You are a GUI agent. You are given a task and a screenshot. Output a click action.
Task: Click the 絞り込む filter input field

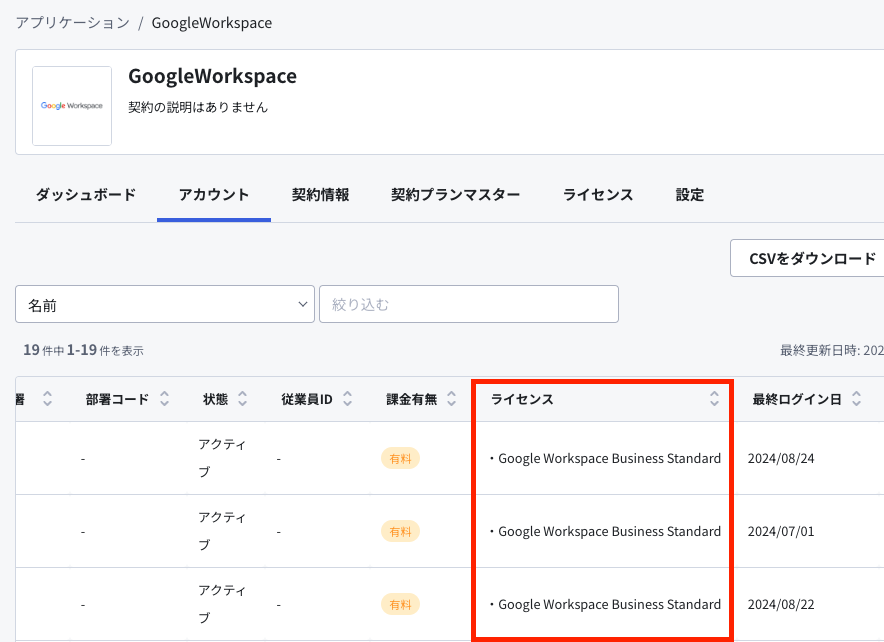coord(468,304)
